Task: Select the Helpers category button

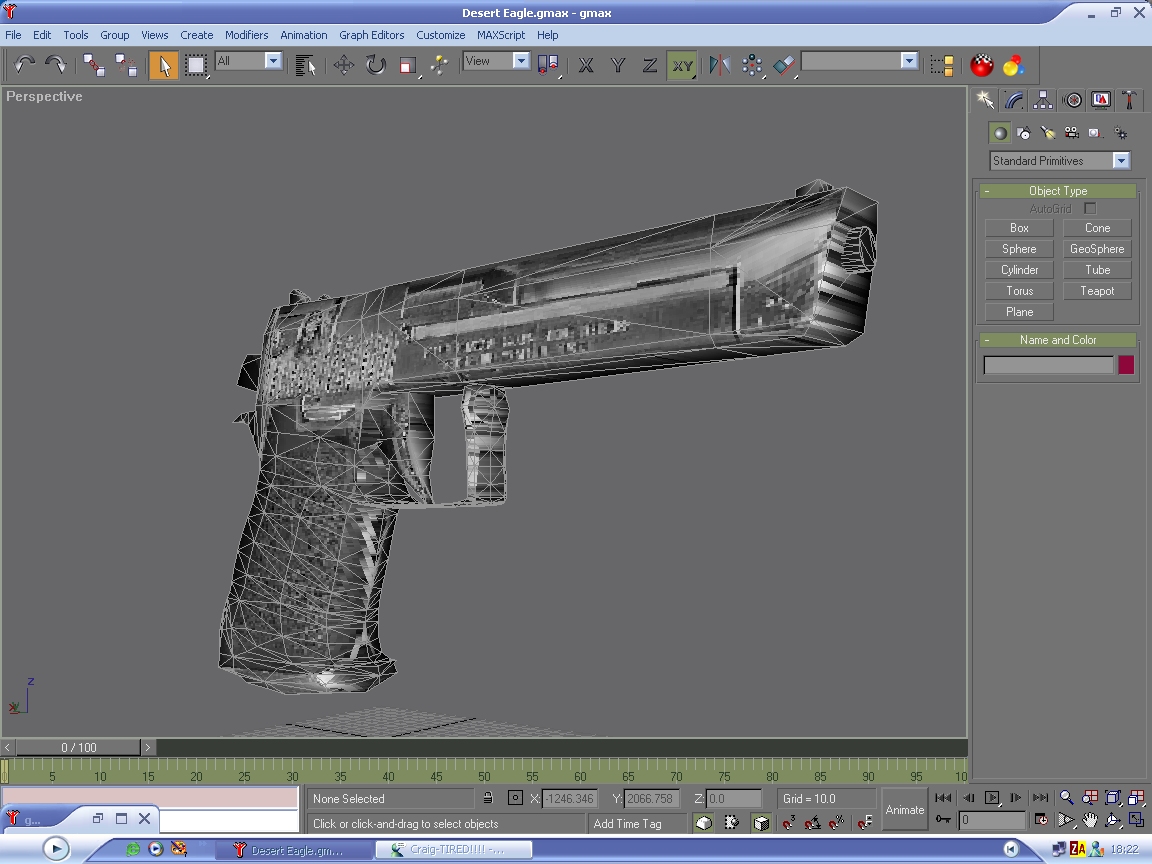Action: point(1095,133)
